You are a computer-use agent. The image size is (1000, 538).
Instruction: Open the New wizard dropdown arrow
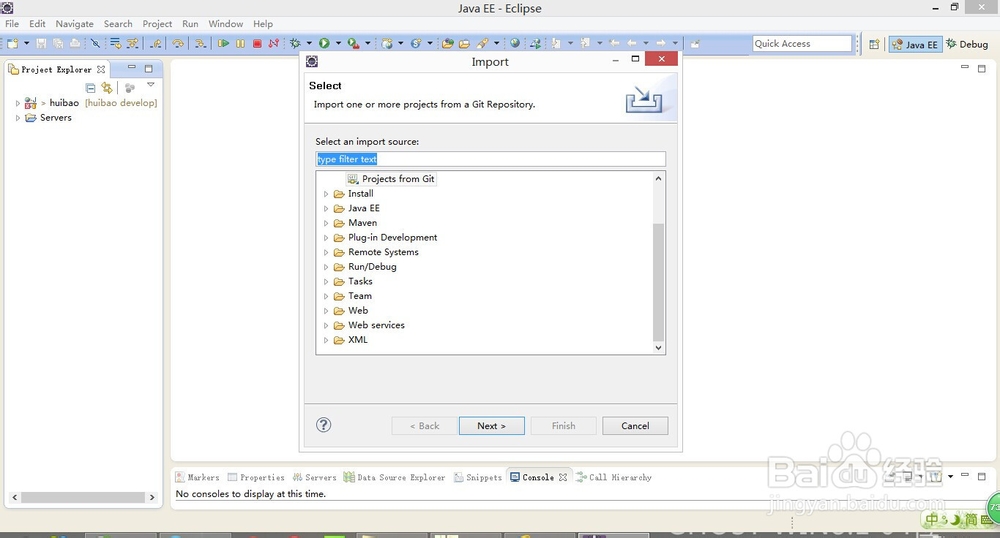(x=26, y=43)
